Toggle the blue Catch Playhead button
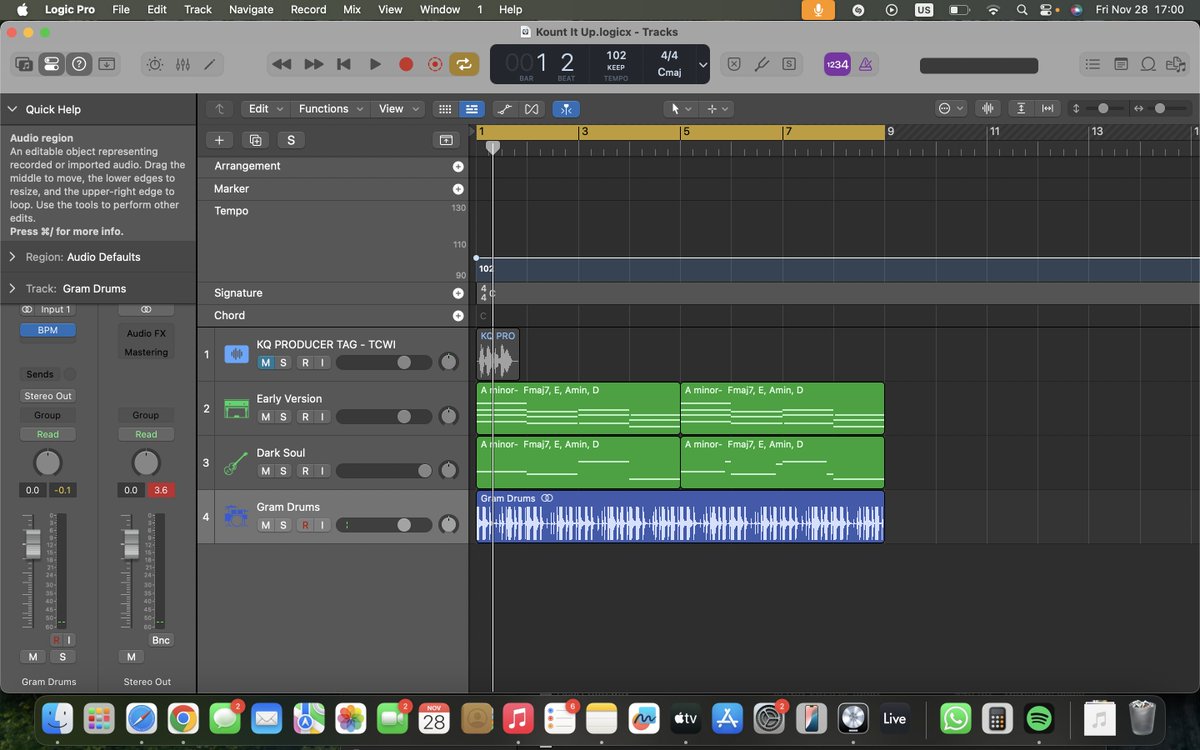This screenshot has height=750, width=1200. pos(566,109)
